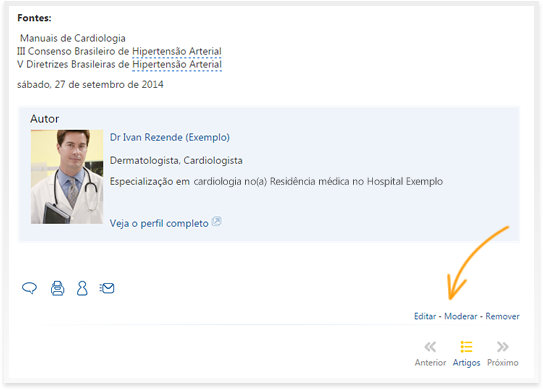The image size is (543, 390).
Task: Go to Próximo article label
Action: 502,363
